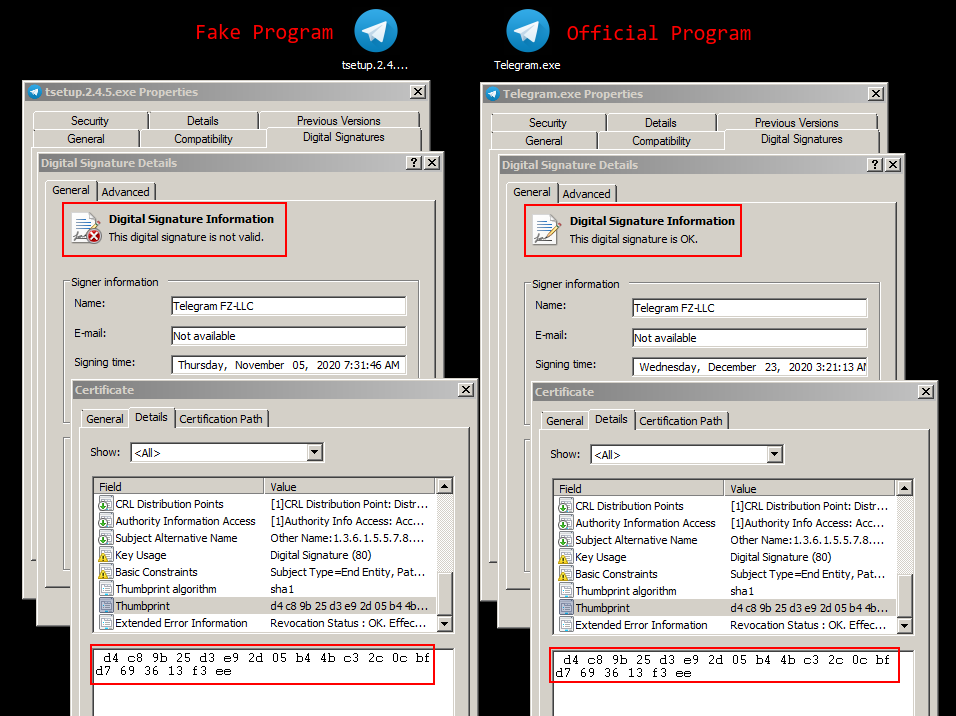Click the valid signature icon in right window

coord(546,230)
